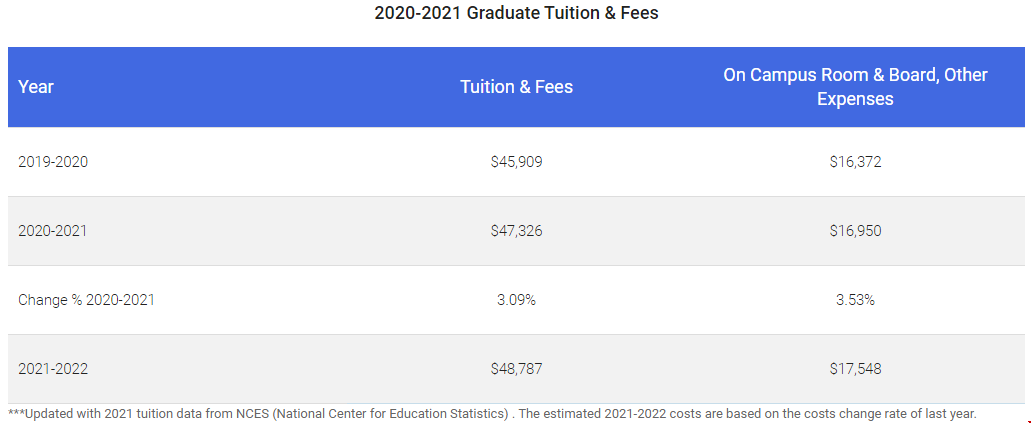Click the $48,787 estimated tuition value
The image size is (1031, 423).
(x=516, y=369)
